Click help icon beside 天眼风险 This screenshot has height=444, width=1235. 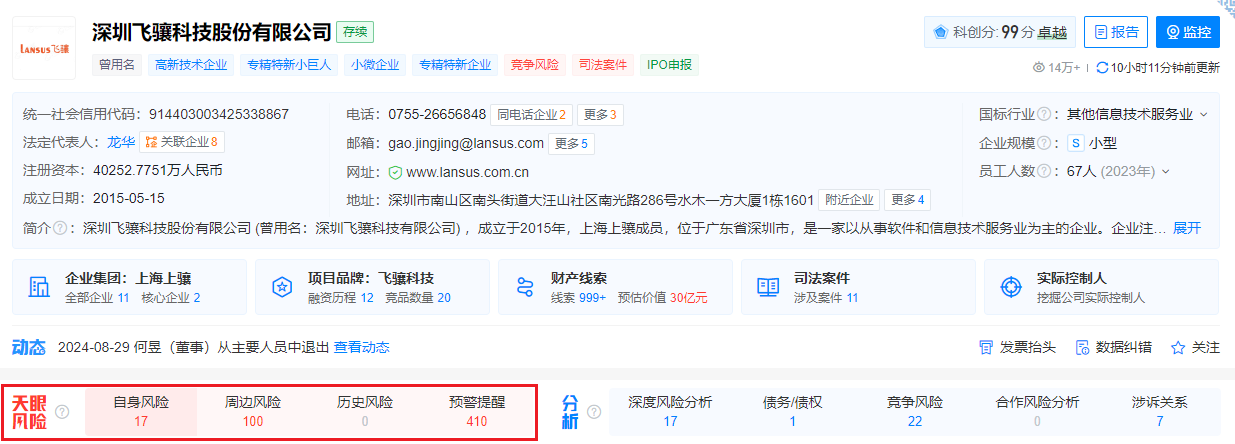click(62, 411)
